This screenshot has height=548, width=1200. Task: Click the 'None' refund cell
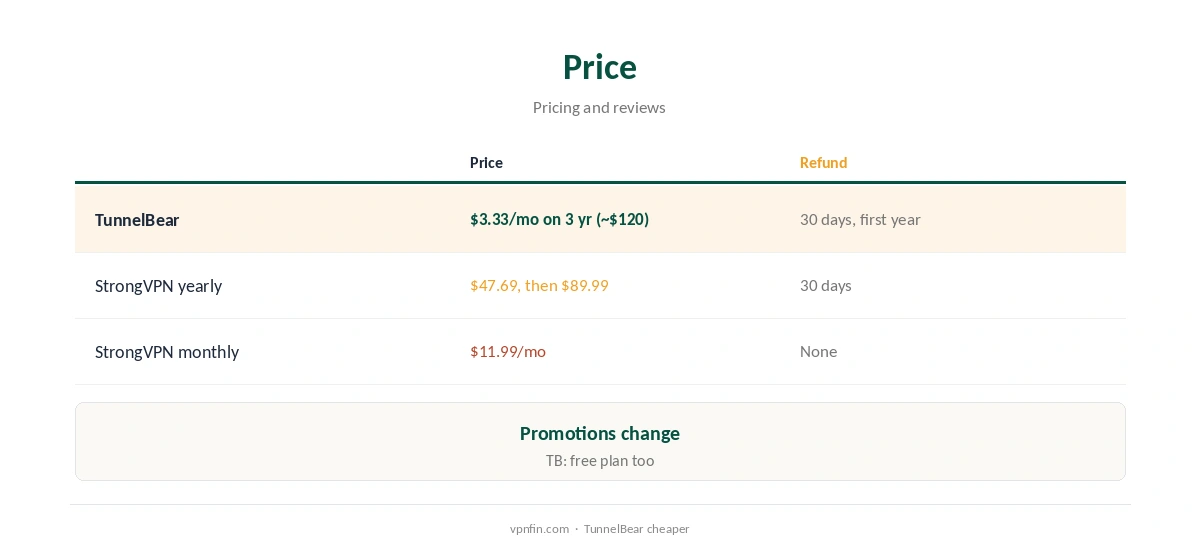[818, 351]
